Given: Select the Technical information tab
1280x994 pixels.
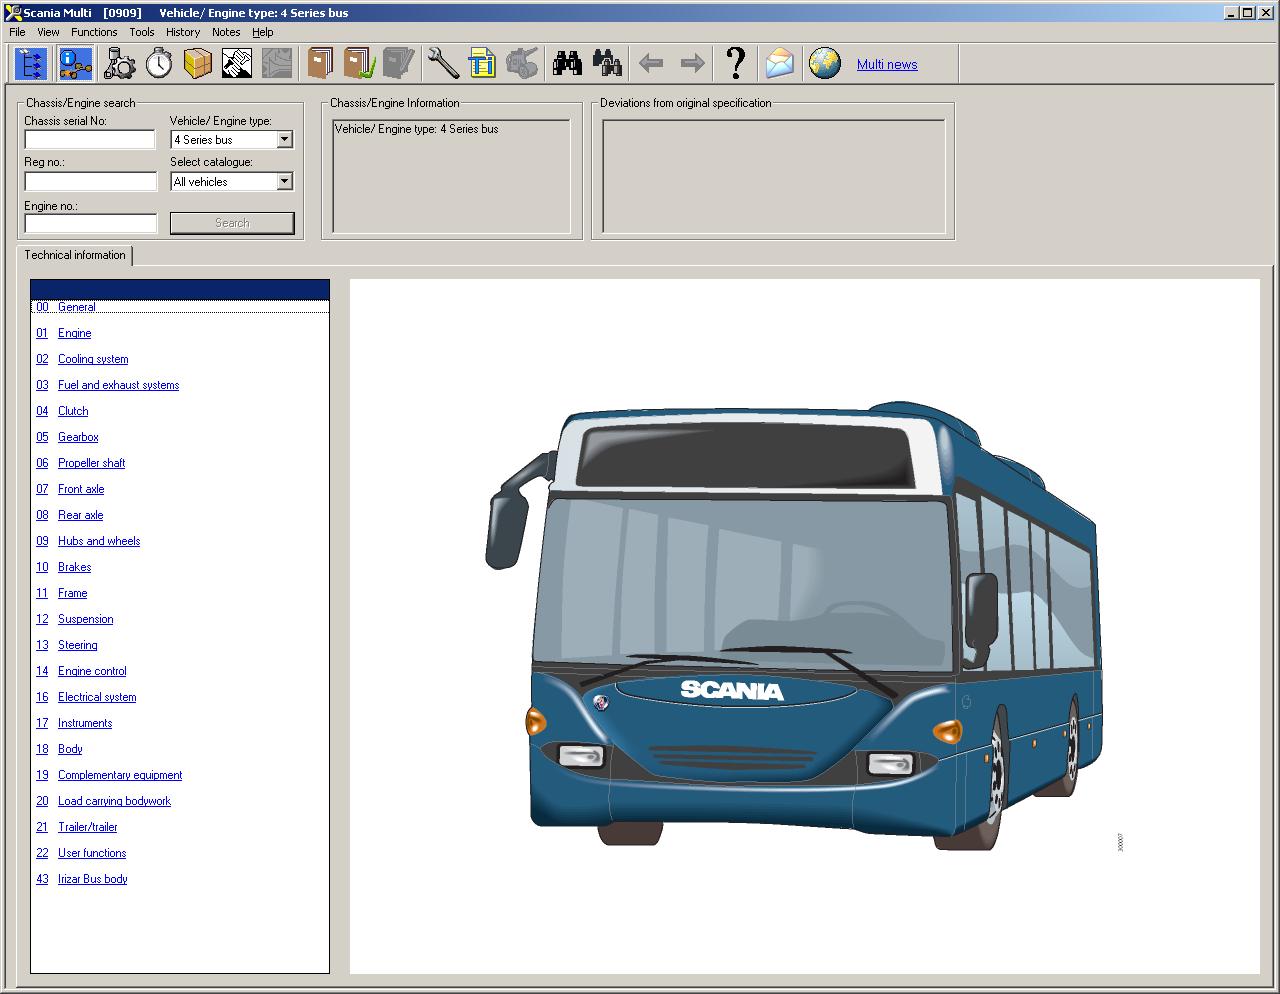Looking at the screenshot, I should click(x=75, y=255).
